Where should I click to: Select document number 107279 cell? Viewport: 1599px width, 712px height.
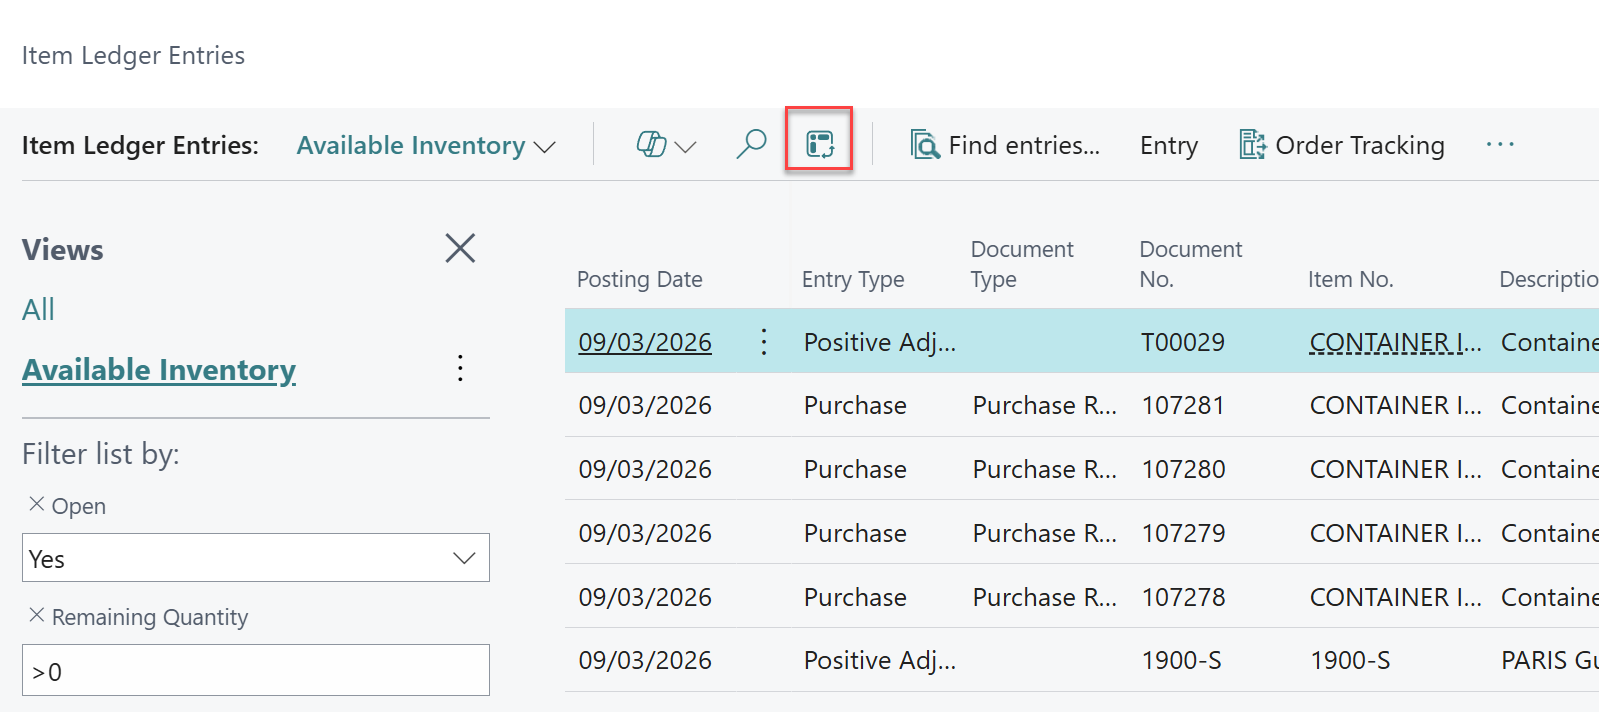tap(1183, 533)
